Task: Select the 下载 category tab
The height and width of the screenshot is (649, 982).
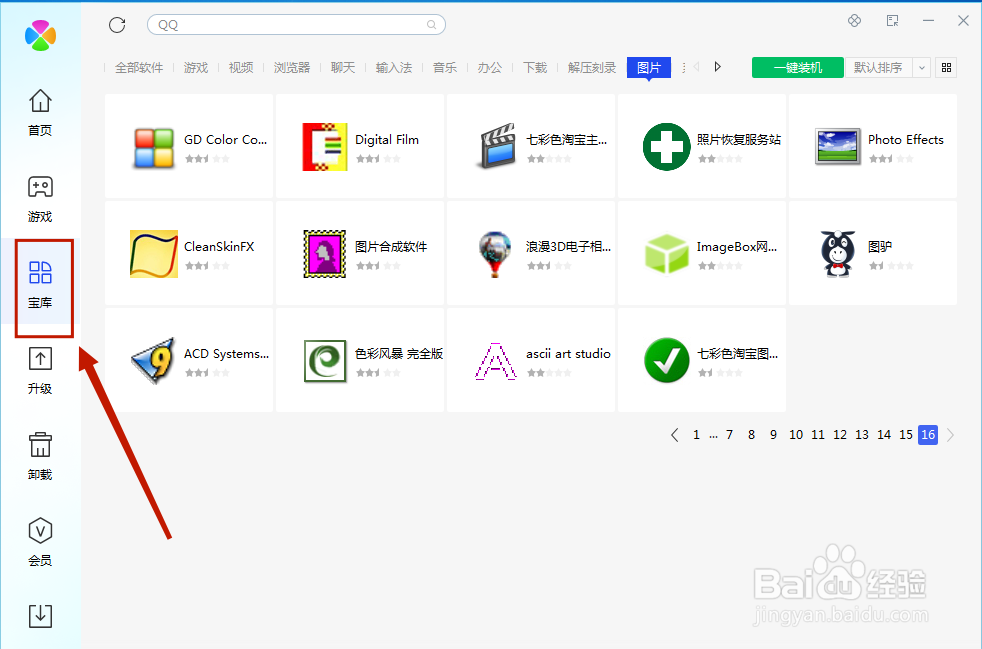Action: pyautogui.click(x=535, y=68)
